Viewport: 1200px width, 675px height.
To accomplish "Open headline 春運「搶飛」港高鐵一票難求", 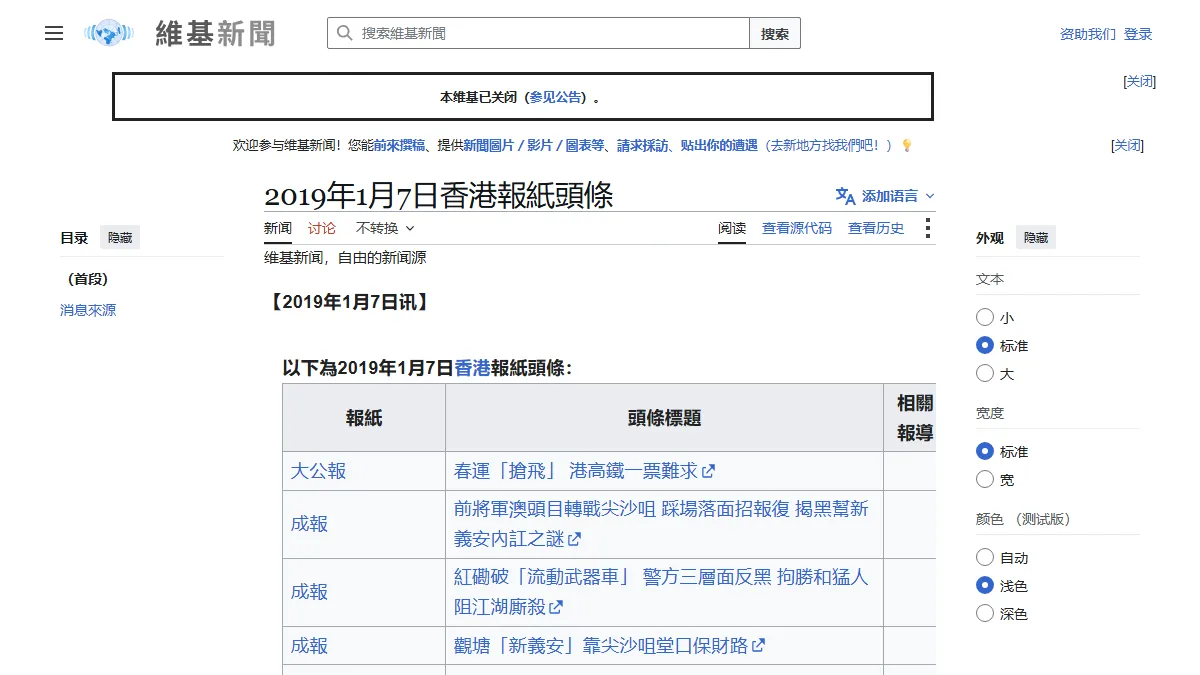I will (x=584, y=471).
